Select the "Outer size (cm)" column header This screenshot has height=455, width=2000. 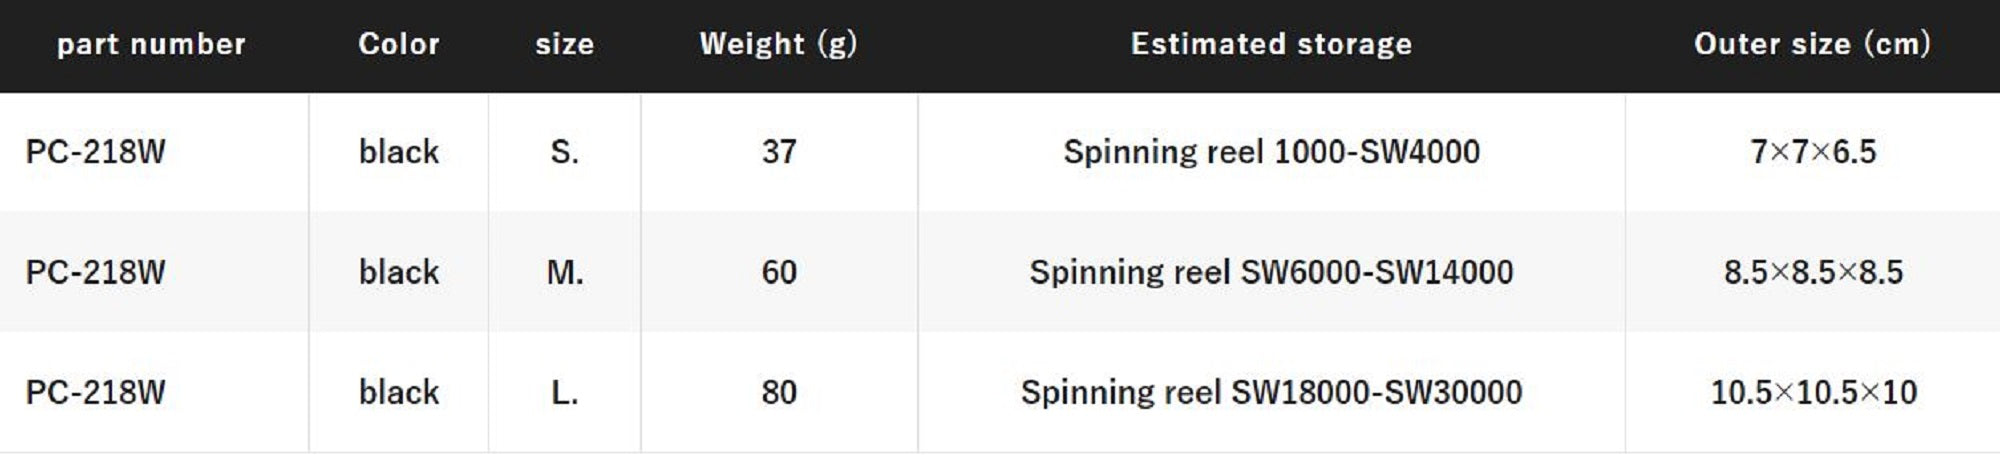pos(1812,44)
